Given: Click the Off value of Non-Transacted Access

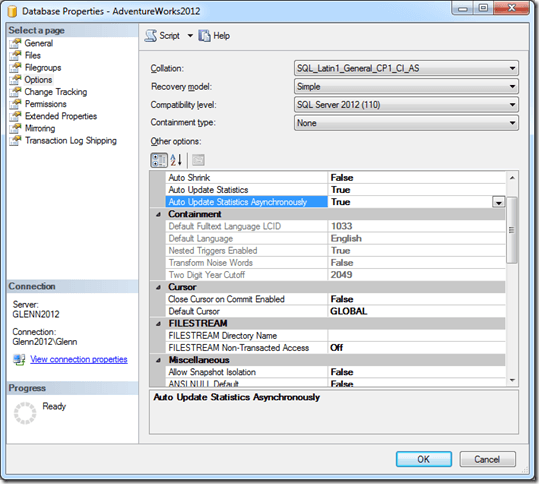Looking at the screenshot, I should [337, 348].
